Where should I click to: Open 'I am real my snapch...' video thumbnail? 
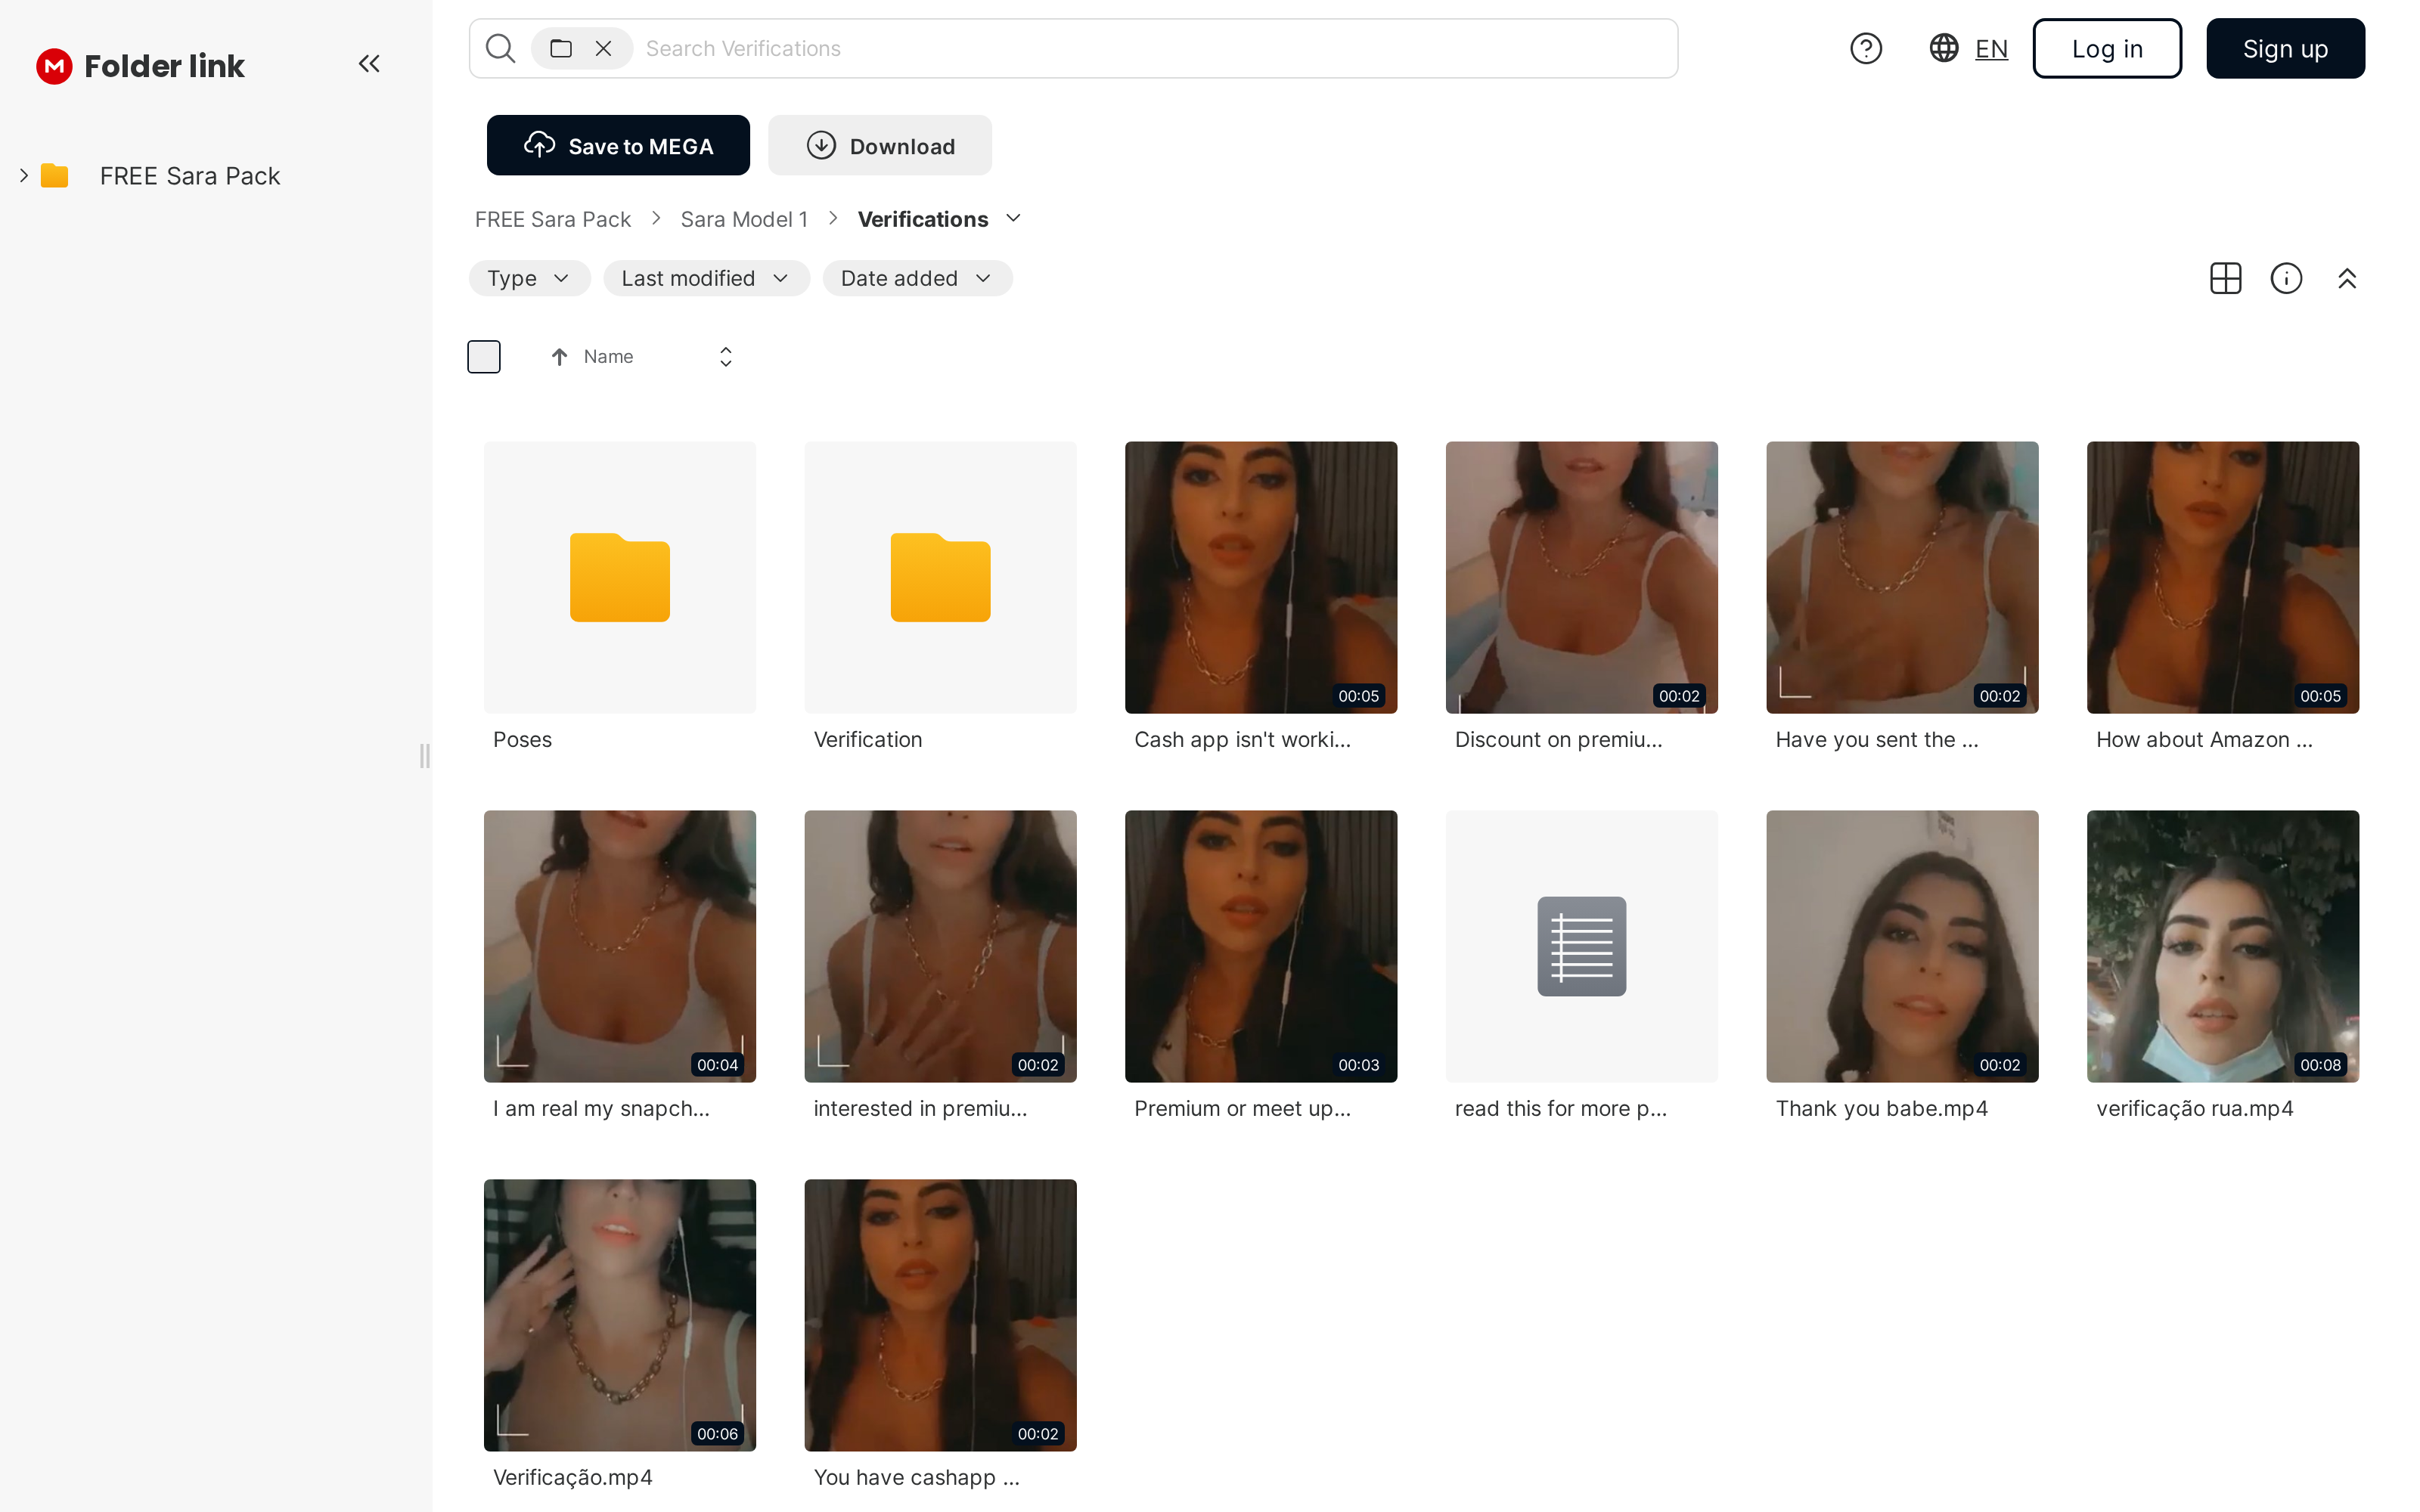620,946
